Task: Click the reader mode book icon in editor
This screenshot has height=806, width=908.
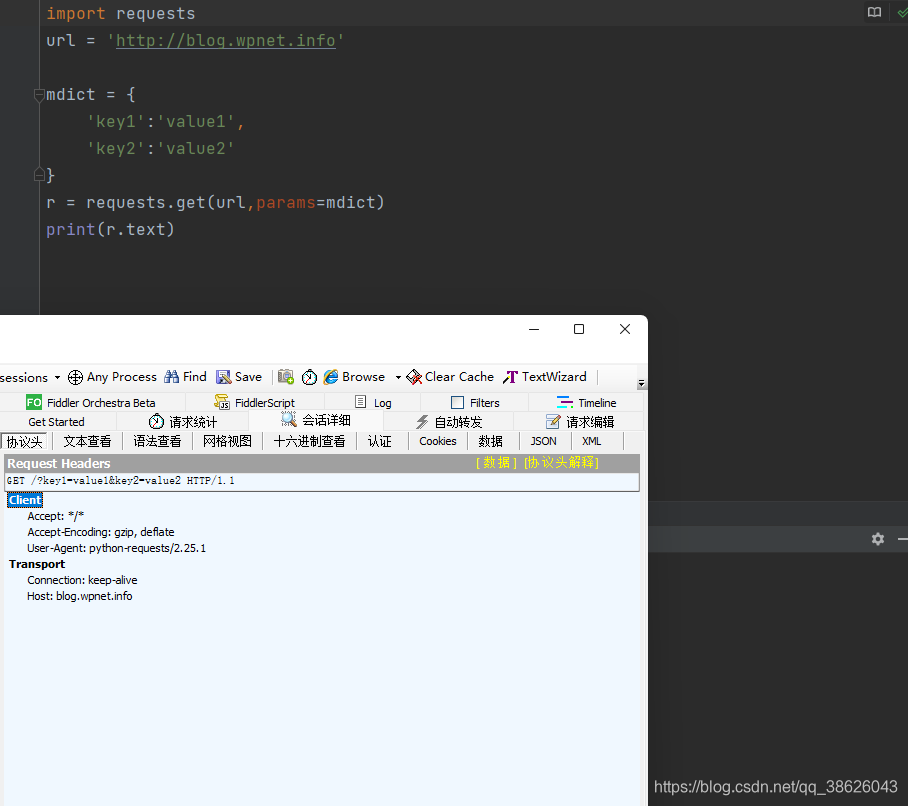Action: click(x=874, y=12)
